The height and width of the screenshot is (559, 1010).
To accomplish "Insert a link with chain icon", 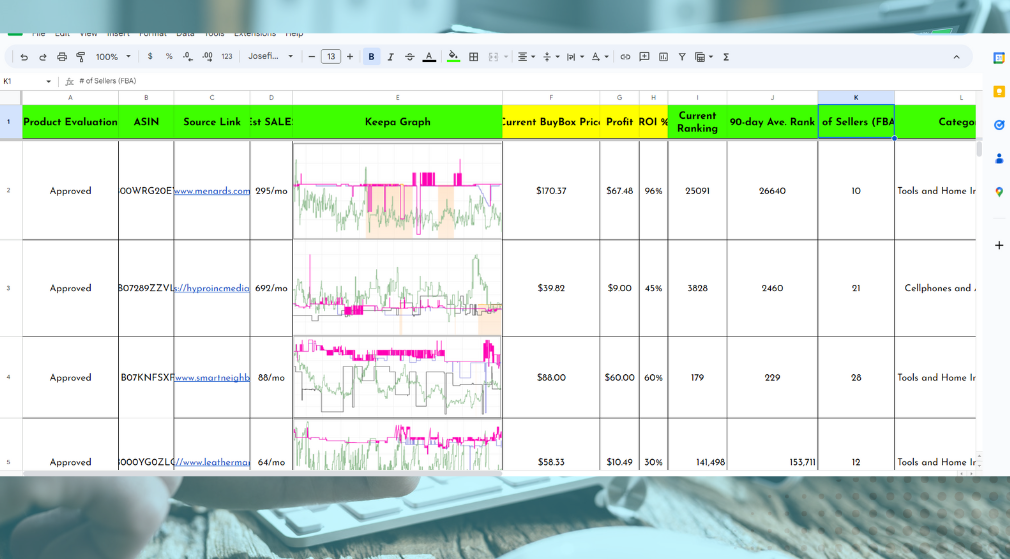I will click(625, 57).
